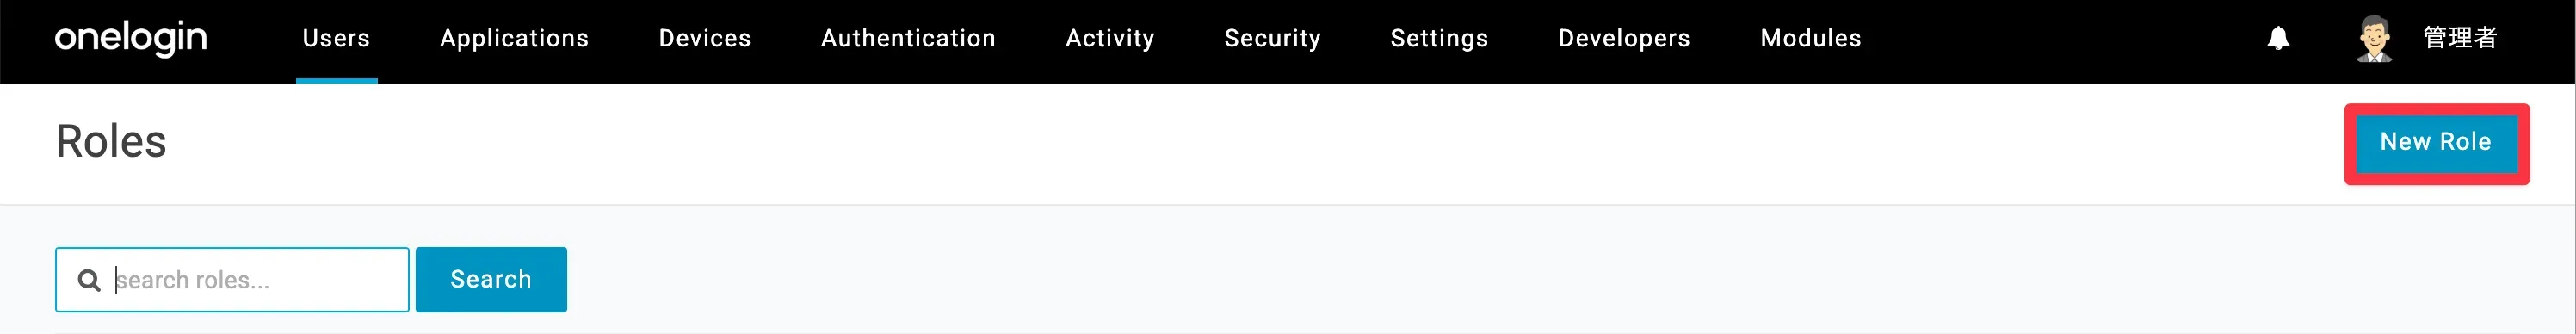
Task: Open the Settings menu
Action: [x=1439, y=38]
